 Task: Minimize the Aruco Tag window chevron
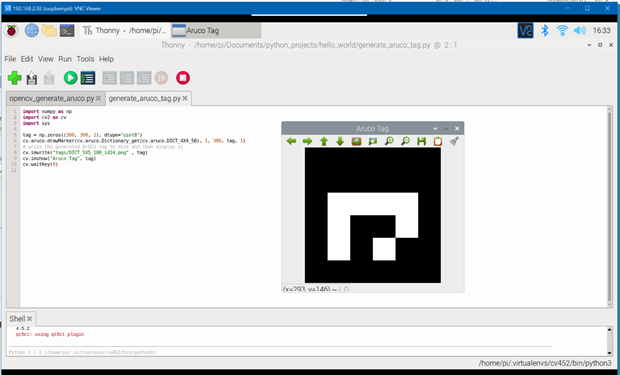point(435,129)
